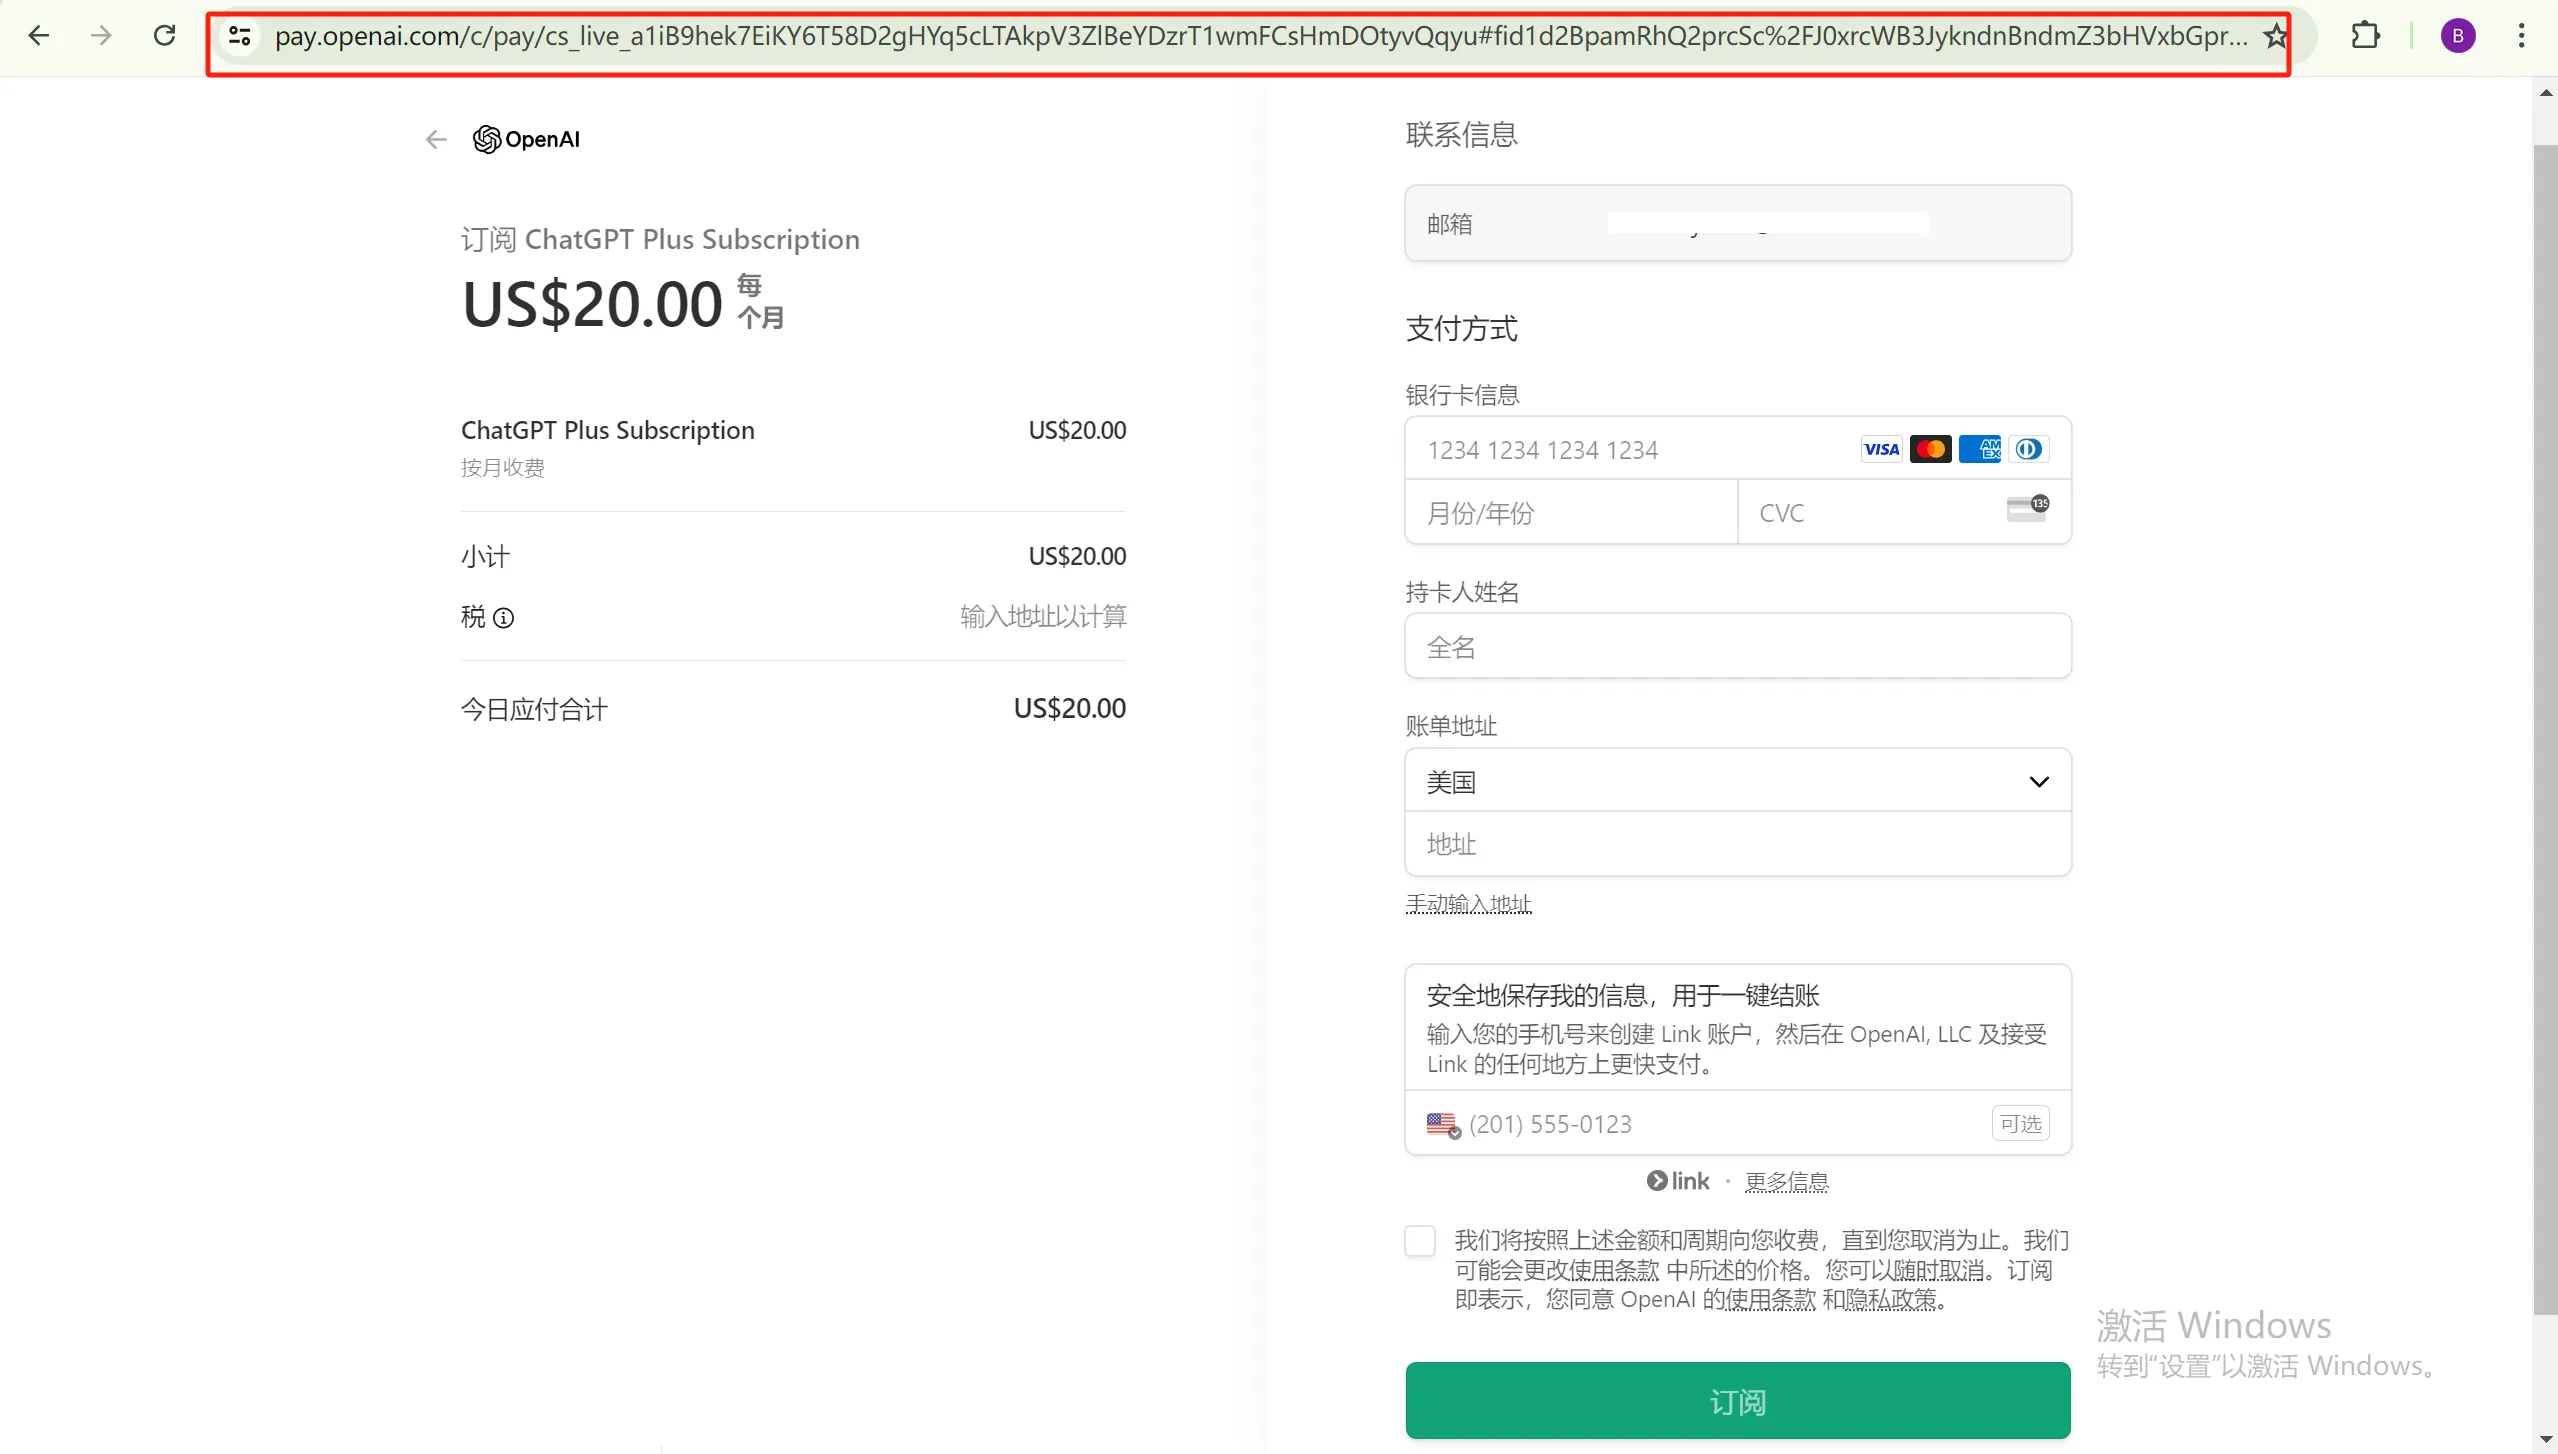Viewport: 2558px width, 1454px height.
Task: Go back with the browser back arrow
Action: [x=39, y=36]
